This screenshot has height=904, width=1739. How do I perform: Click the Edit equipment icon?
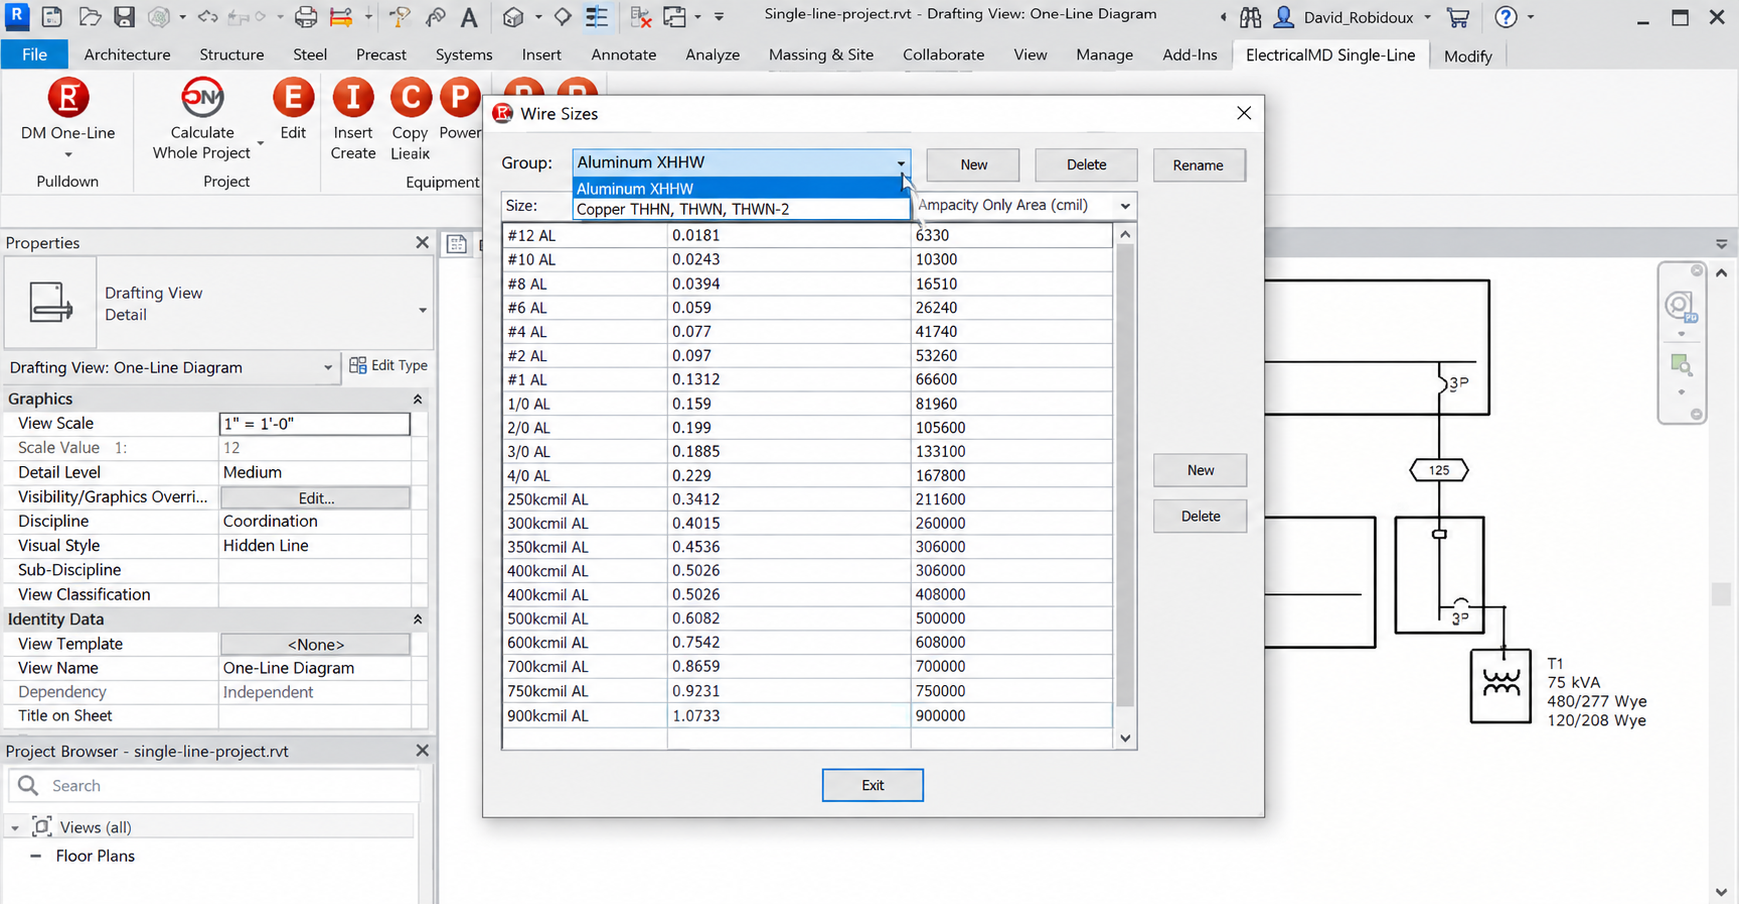point(293,110)
